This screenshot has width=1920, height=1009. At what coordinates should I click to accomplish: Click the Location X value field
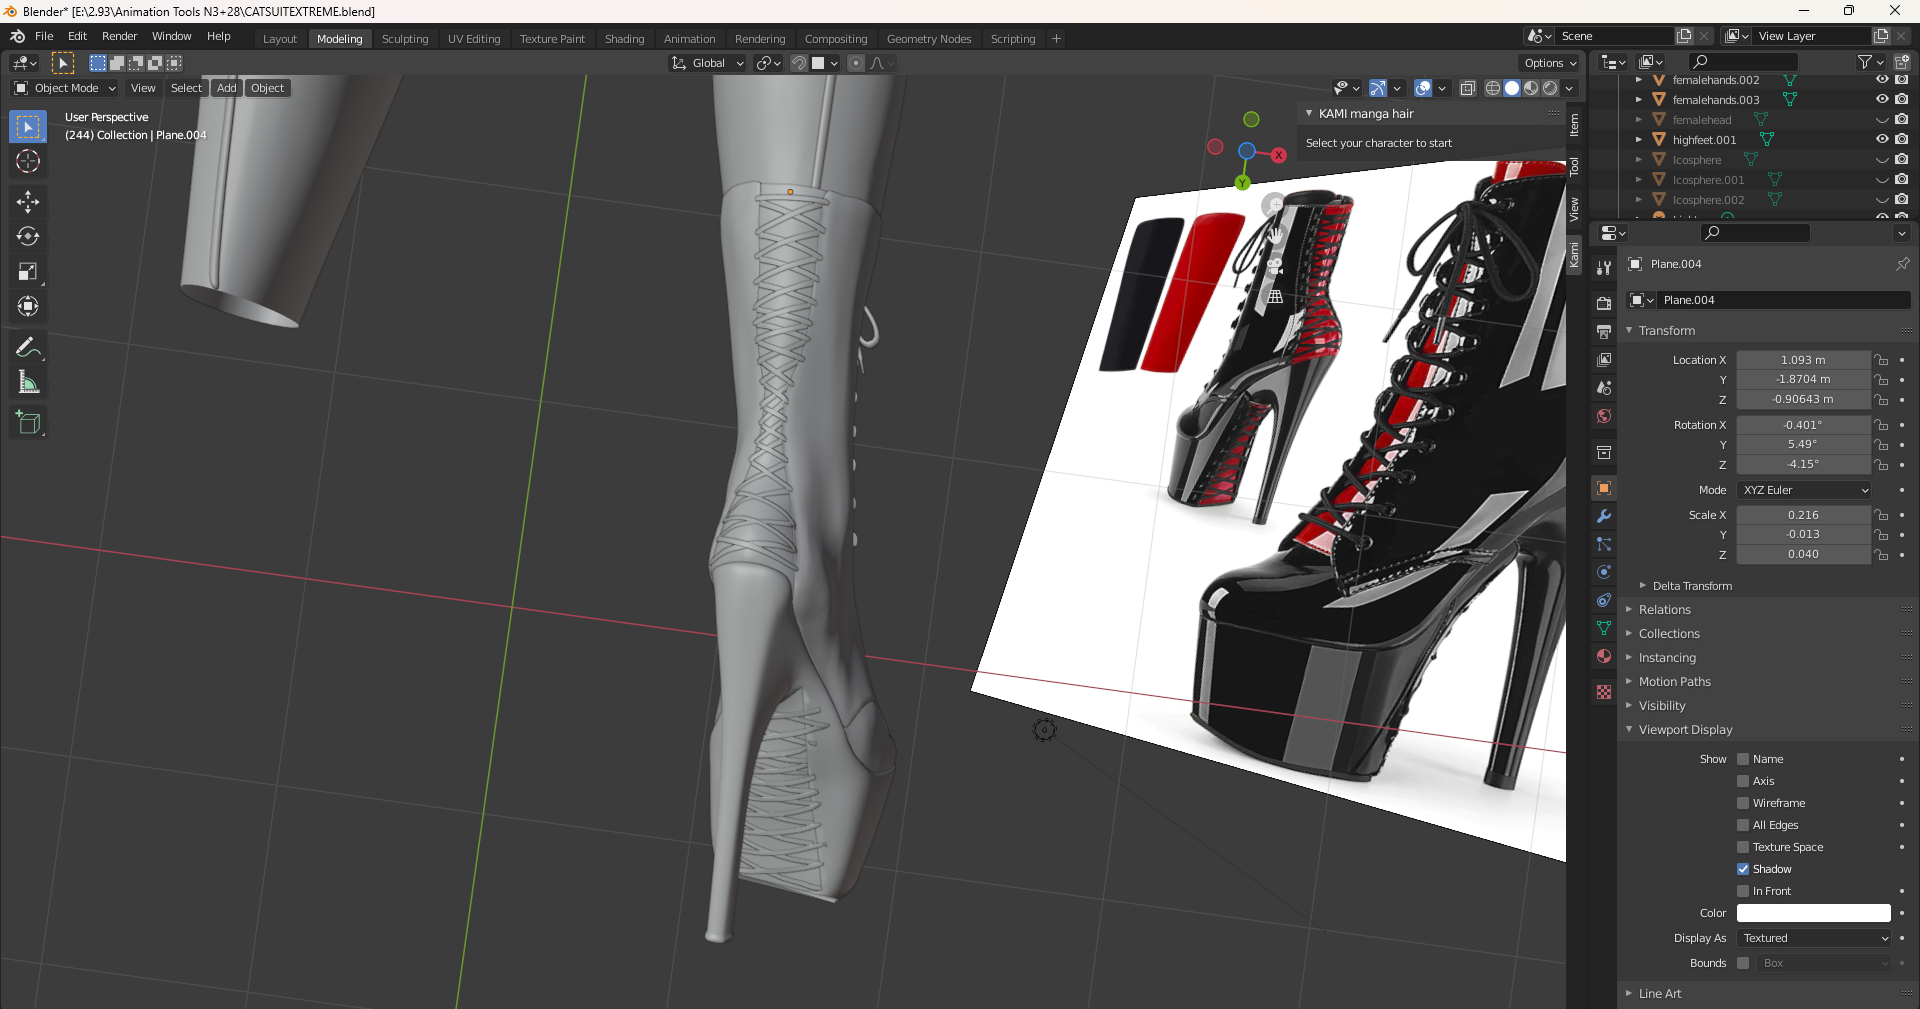1803,360
